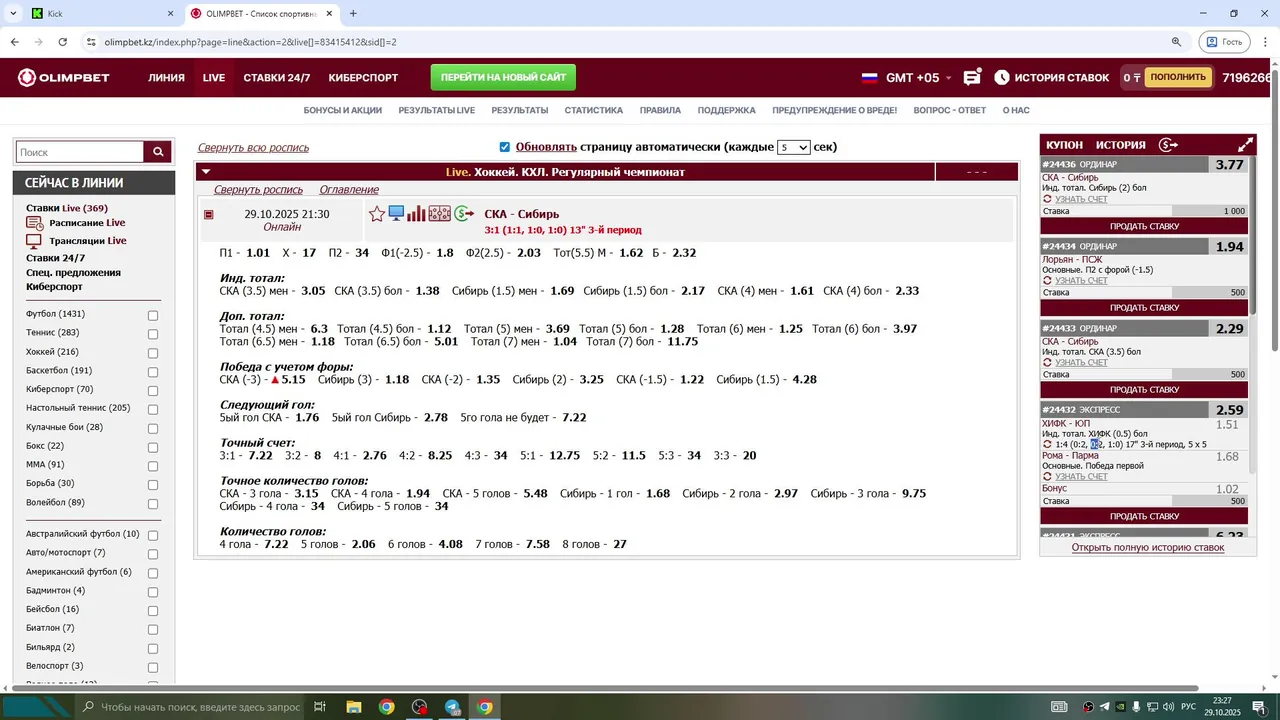Open live broadcast monitor icon for СКА - Сибирь
This screenshot has width=1280, height=720.
coord(396,213)
